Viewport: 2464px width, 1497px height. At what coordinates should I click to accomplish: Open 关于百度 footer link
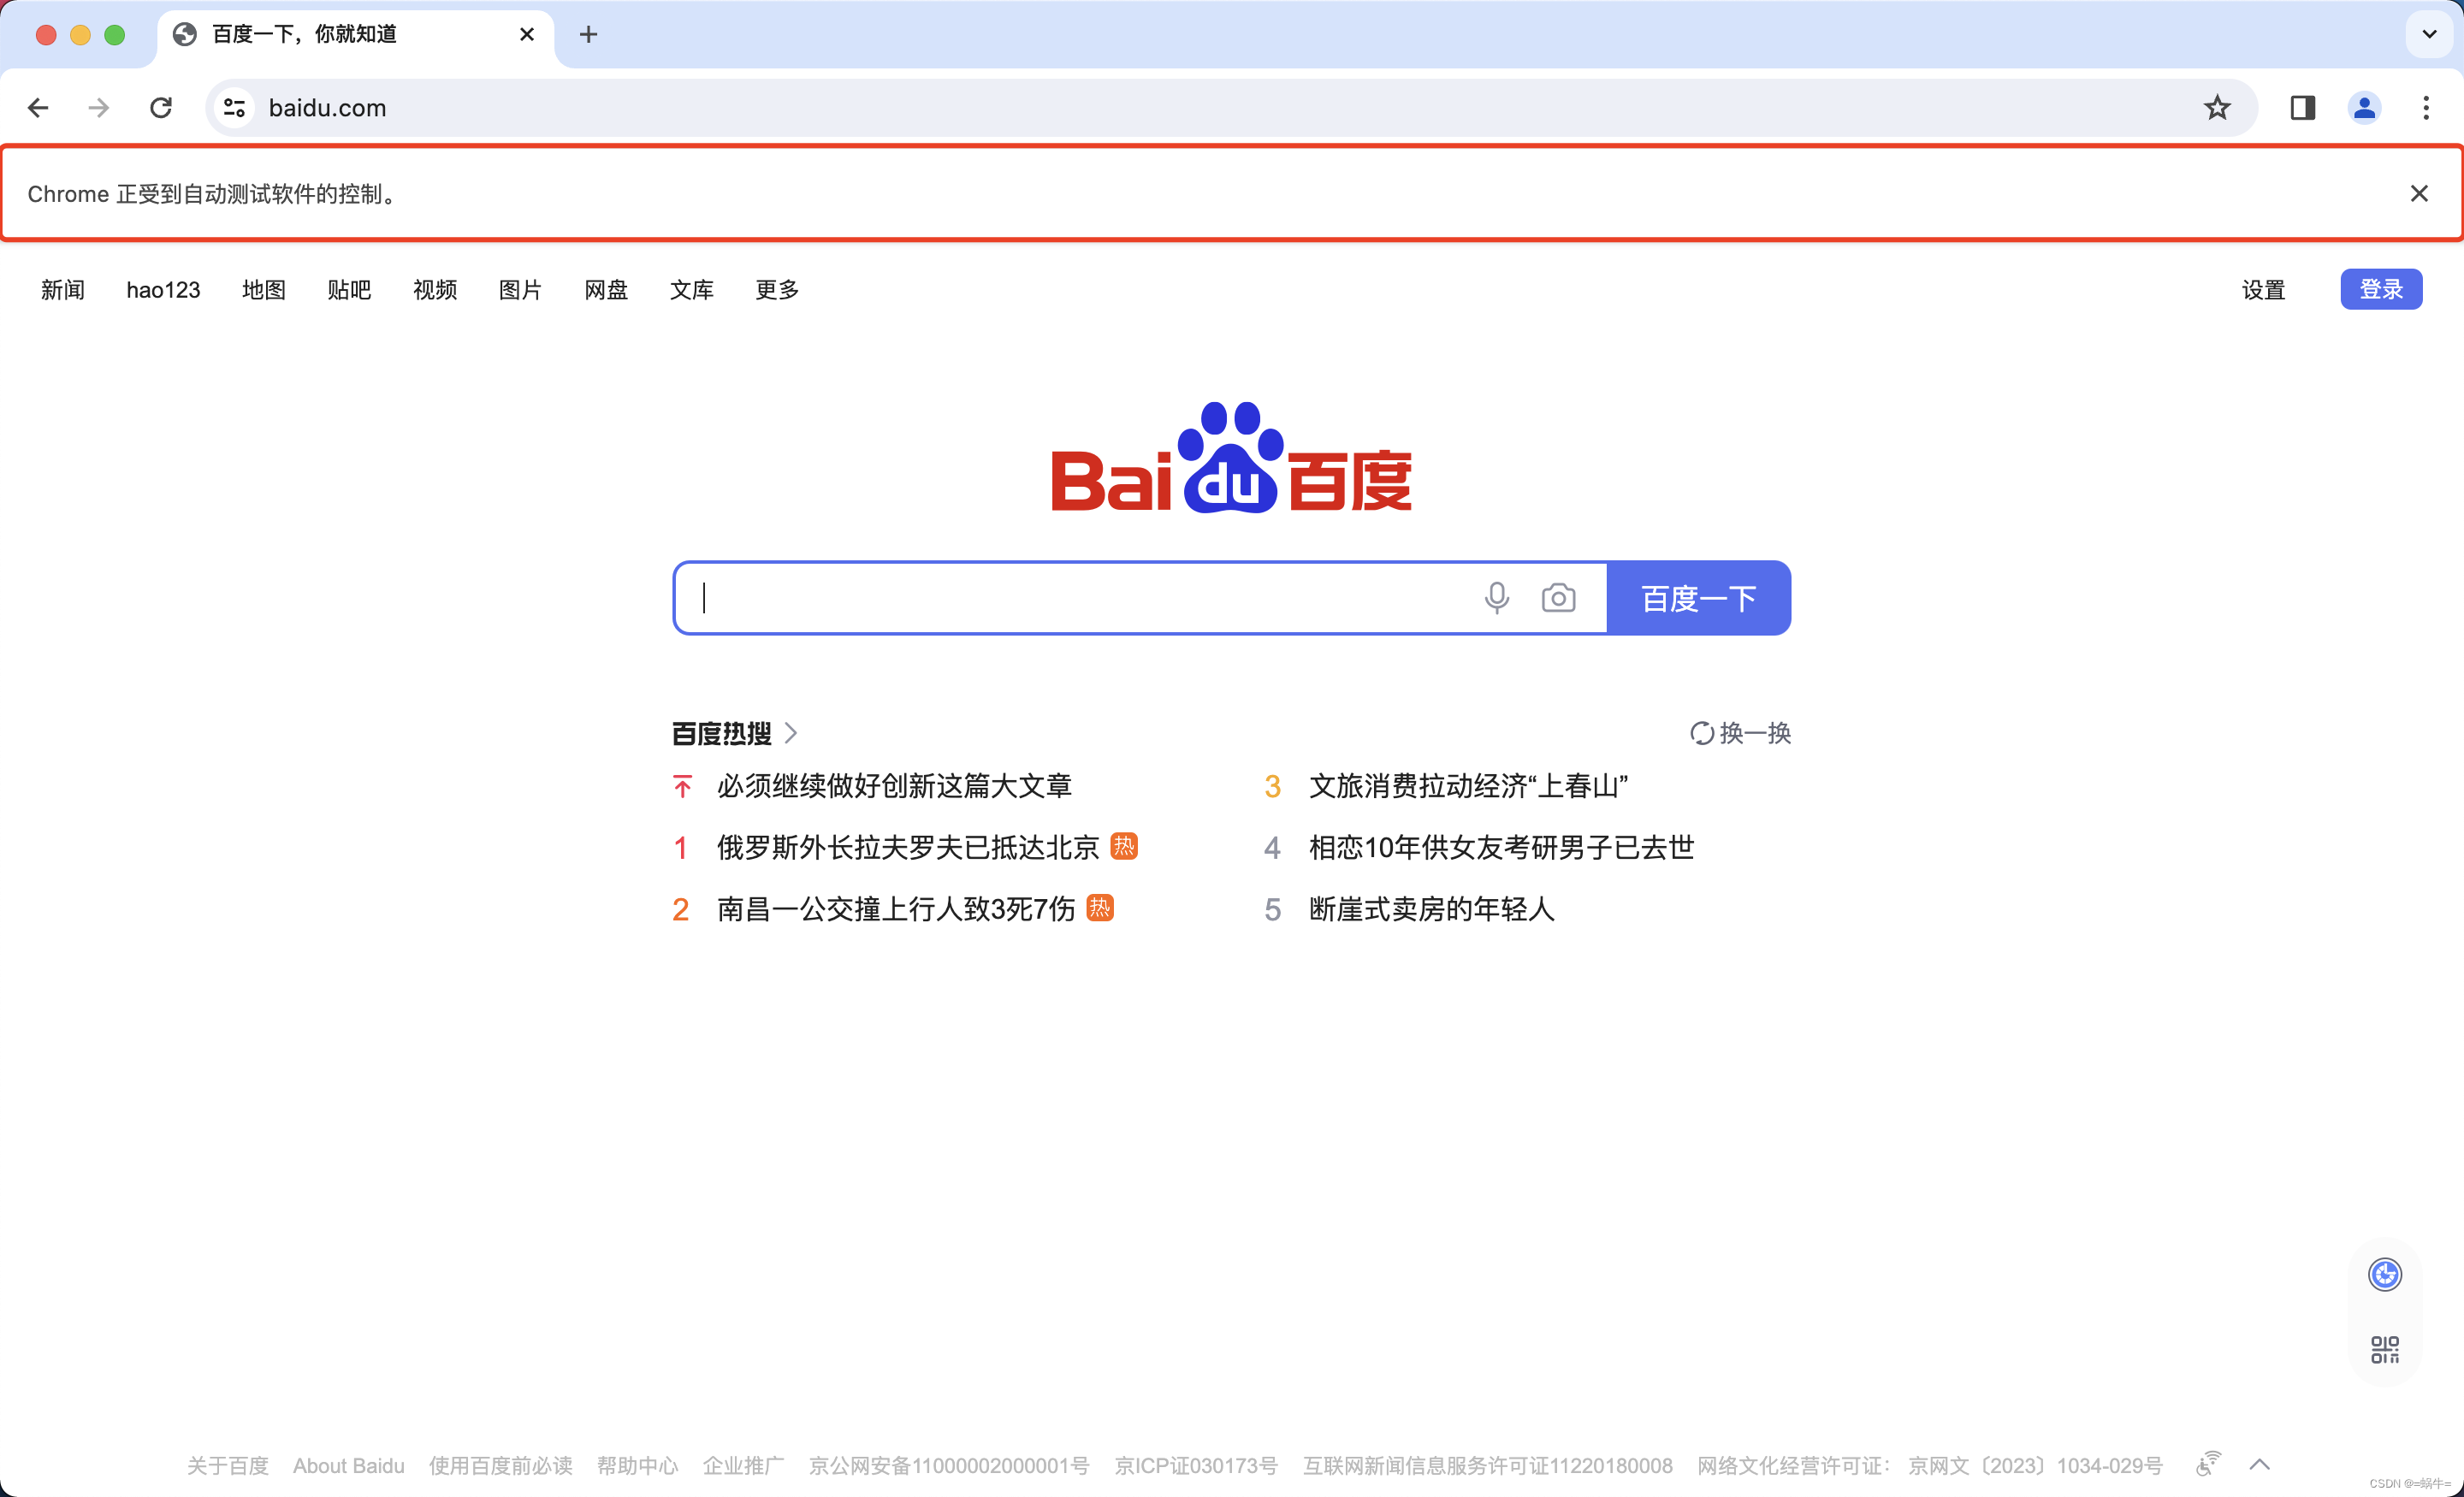(228, 1466)
